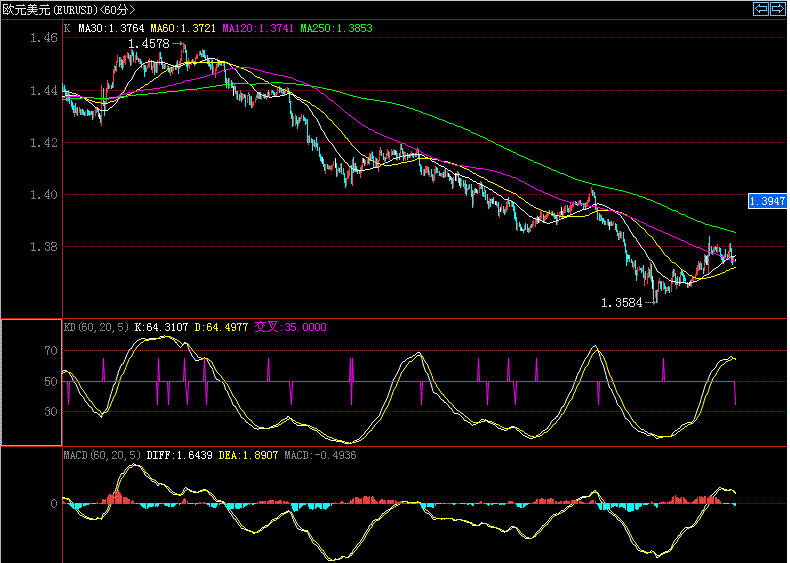The height and width of the screenshot is (563, 790).
Task: Click the 1.44 price axis label
Action: click(44, 91)
